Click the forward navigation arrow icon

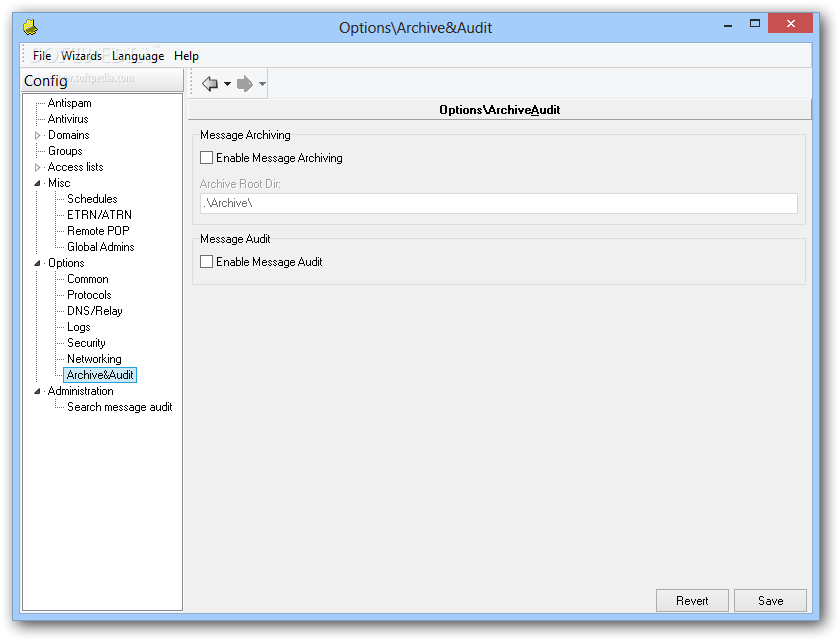tap(245, 84)
